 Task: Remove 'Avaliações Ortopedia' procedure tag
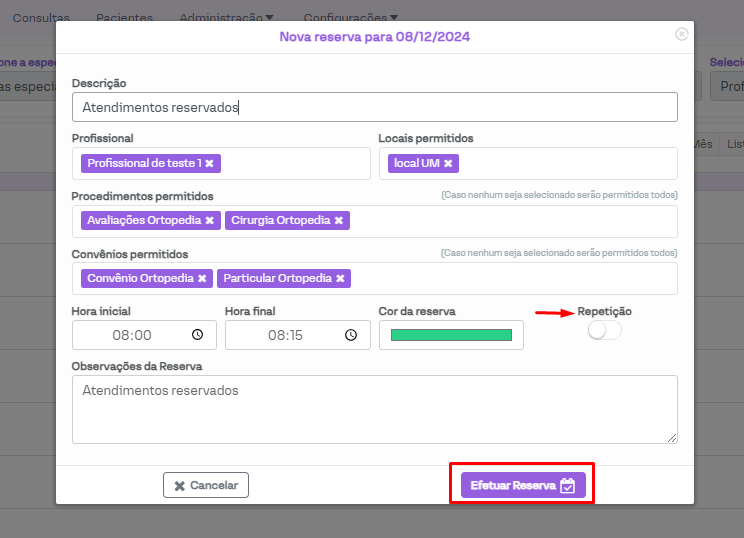[209, 220]
